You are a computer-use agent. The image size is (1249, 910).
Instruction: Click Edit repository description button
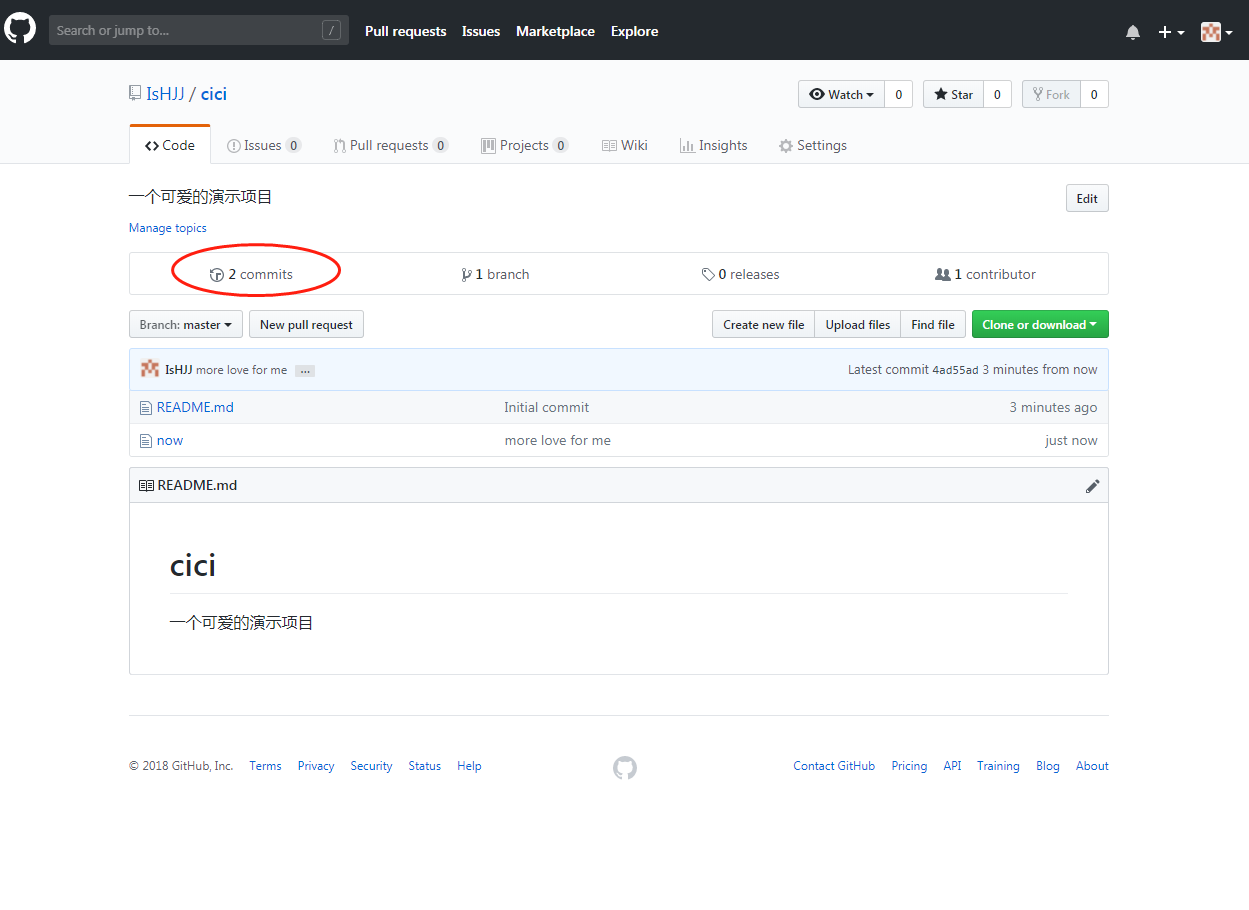pyautogui.click(x=1087, y=198)
